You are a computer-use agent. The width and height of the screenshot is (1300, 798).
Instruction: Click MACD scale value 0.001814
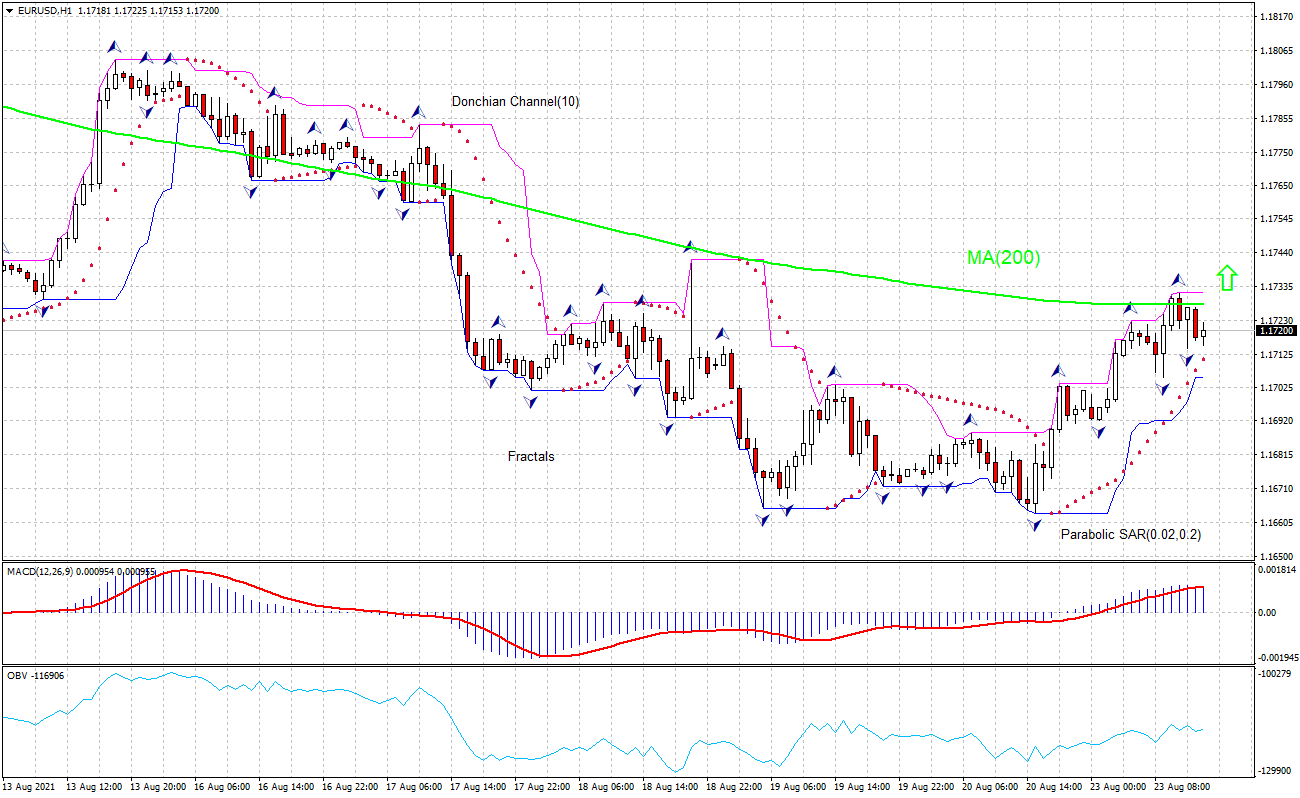[1276, 569]
